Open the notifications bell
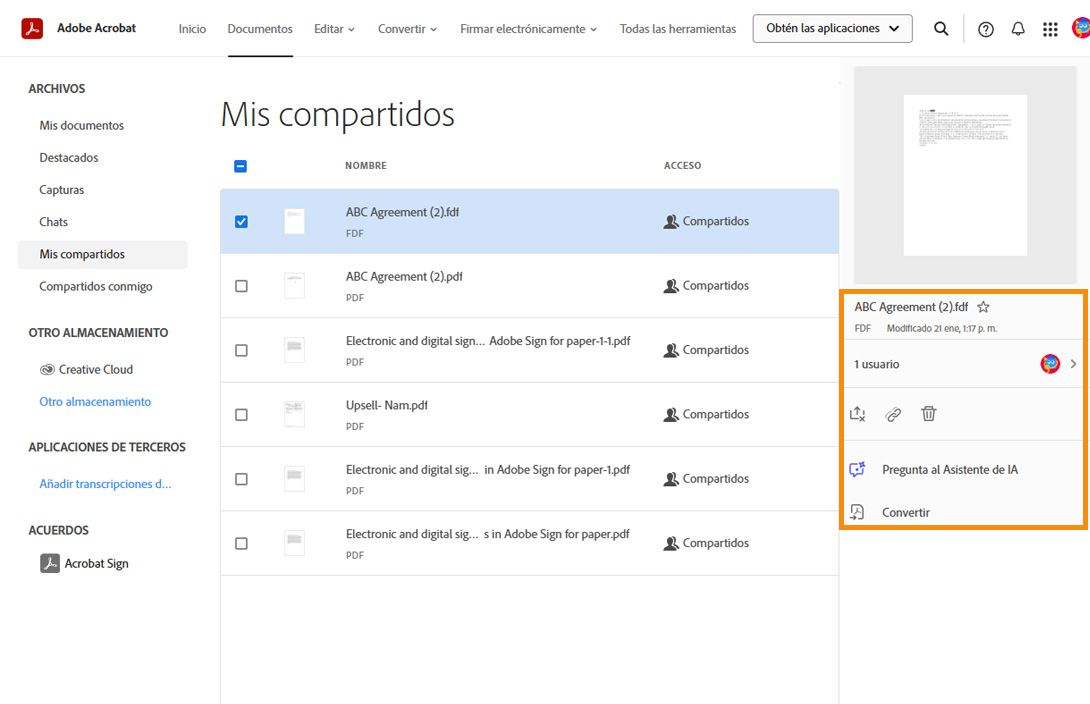This screenshot has width=1090, height=704. [1018, 29]
